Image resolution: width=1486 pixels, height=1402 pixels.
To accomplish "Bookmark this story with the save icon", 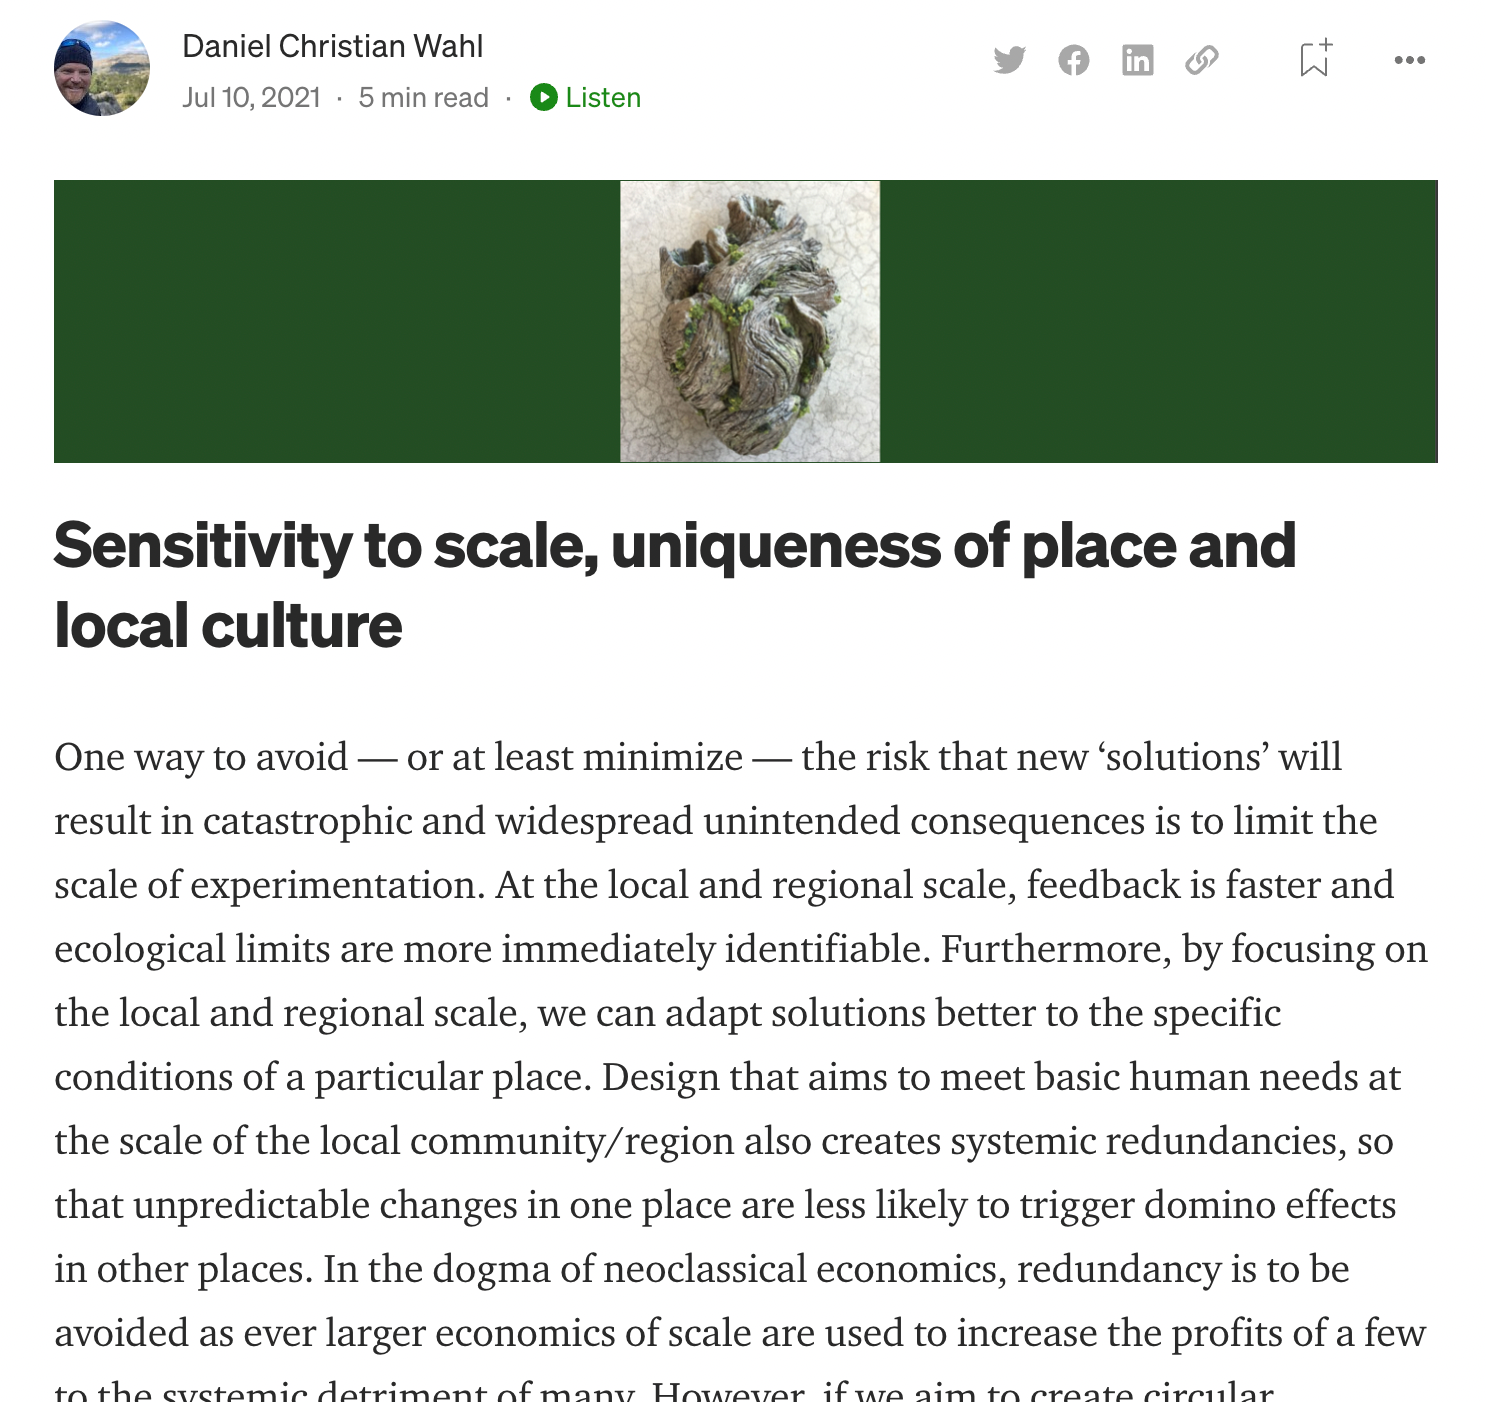I will click(1314, 59).
